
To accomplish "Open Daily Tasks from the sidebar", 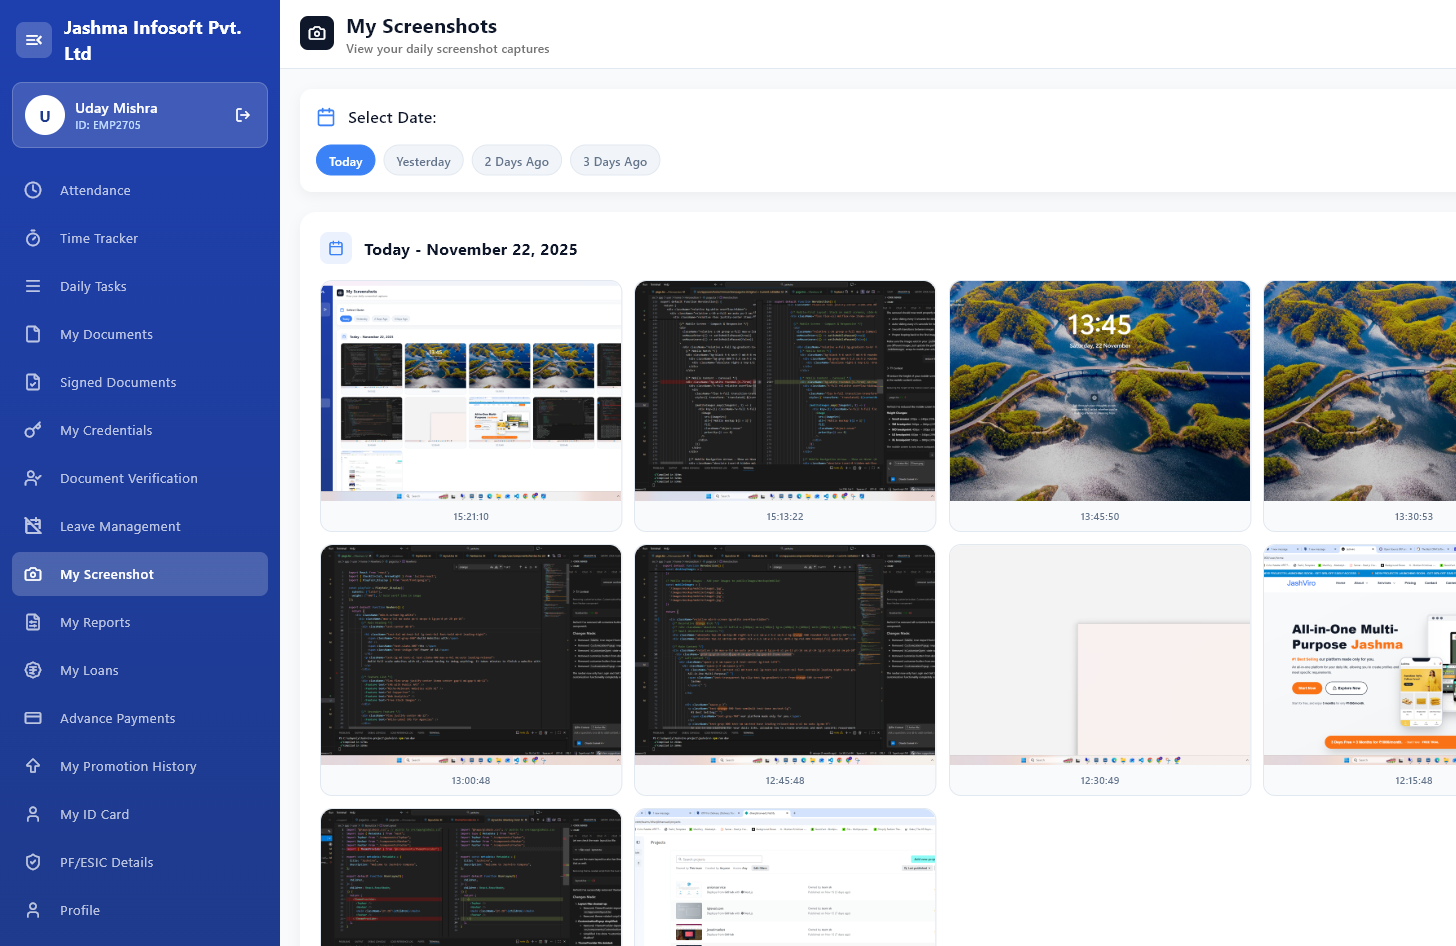I will click(x=95, y=286).
